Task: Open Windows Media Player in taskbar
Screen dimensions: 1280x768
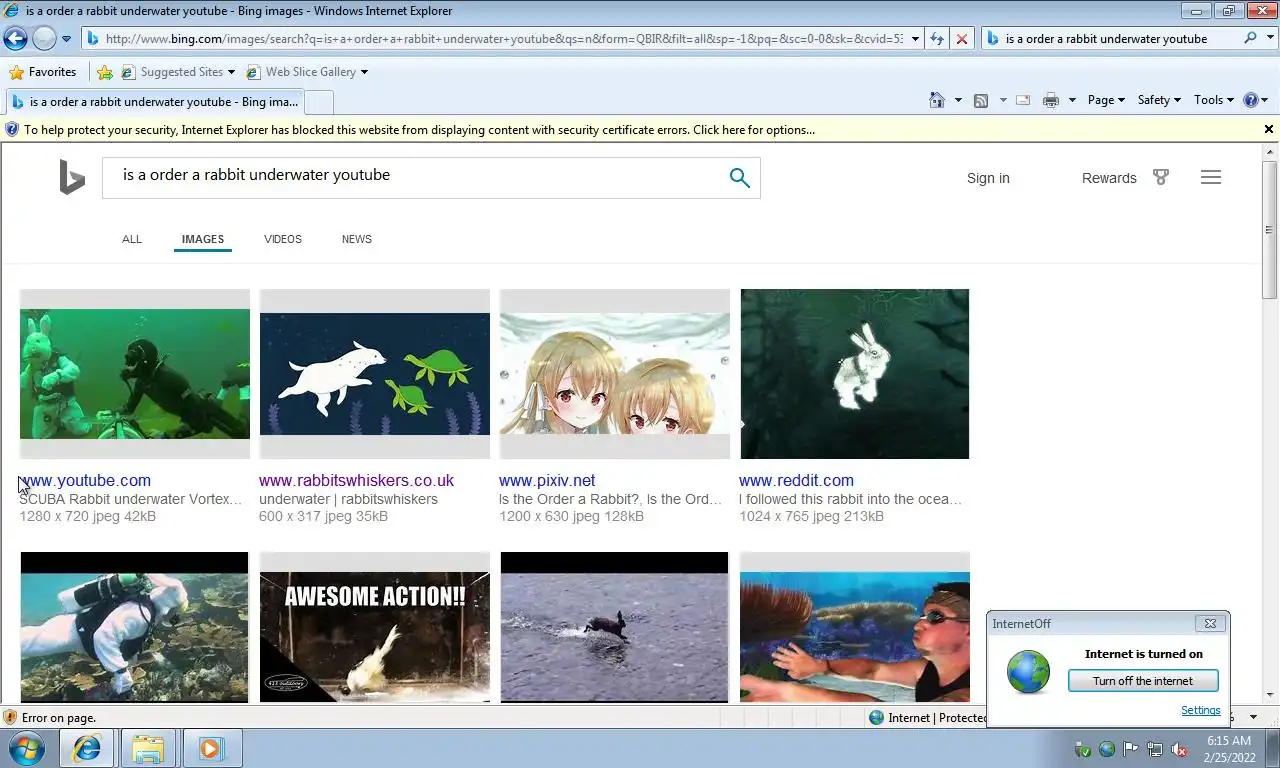Action: tap(210, 748)
